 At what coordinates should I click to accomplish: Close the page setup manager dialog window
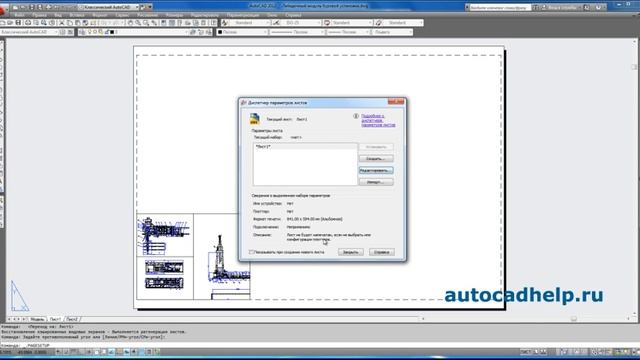[396, 102]
